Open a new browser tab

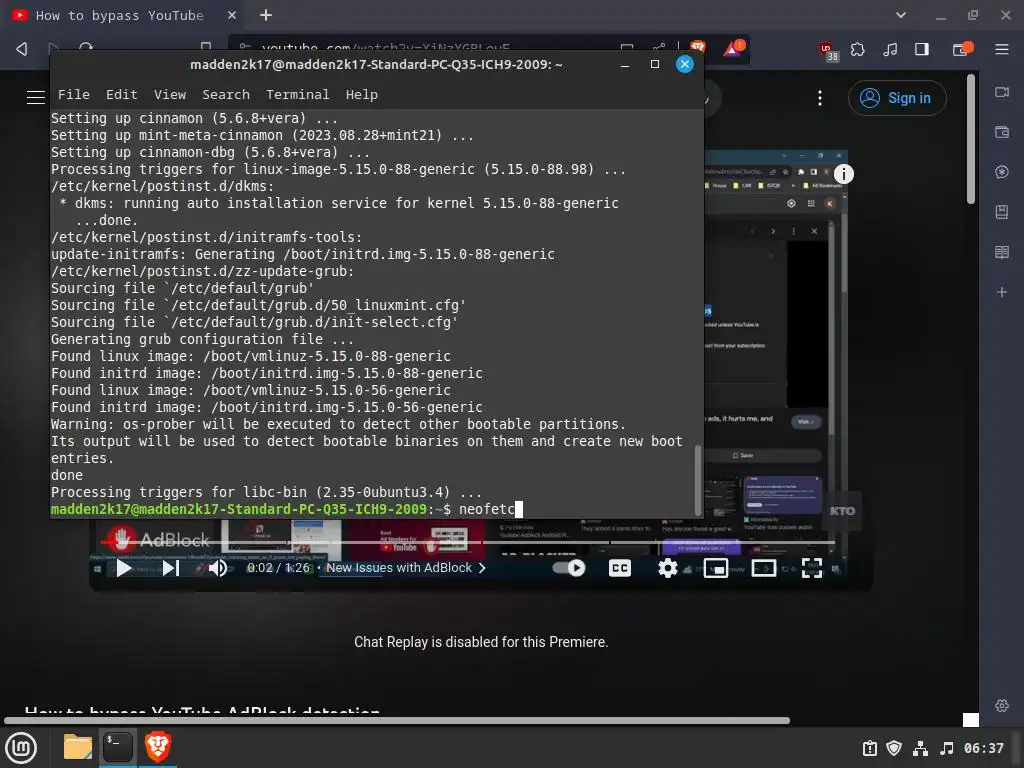tap(266, 15)
